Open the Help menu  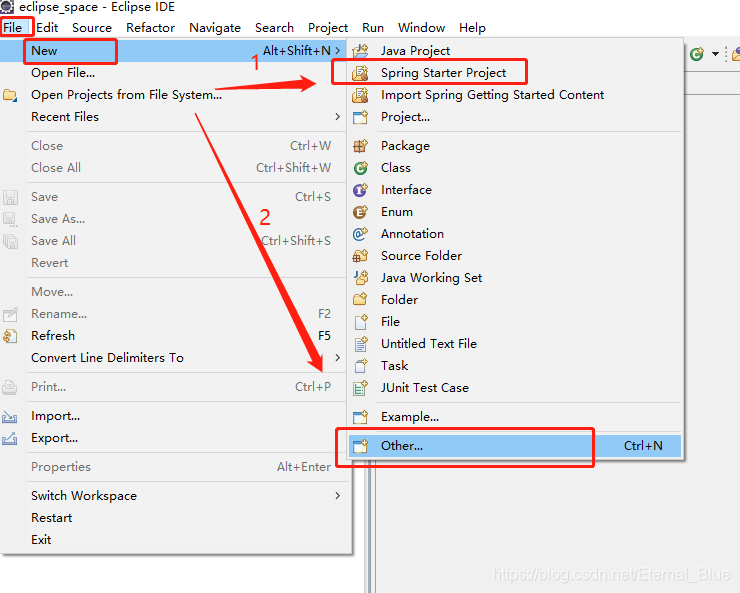pyautogui.click(x=472, y=28)
